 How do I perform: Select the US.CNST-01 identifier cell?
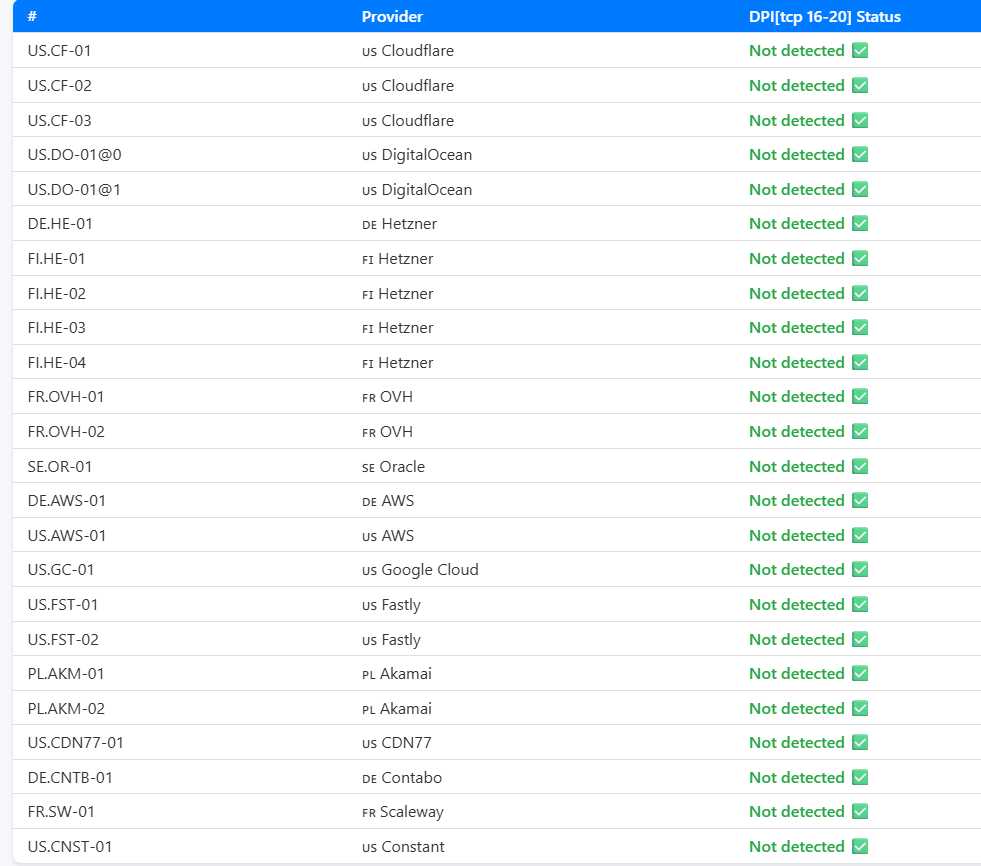[70, 847]
